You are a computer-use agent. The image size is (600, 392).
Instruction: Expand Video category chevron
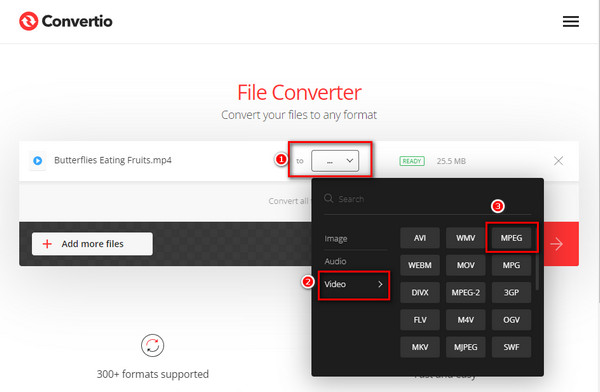(x=380, y=284)
